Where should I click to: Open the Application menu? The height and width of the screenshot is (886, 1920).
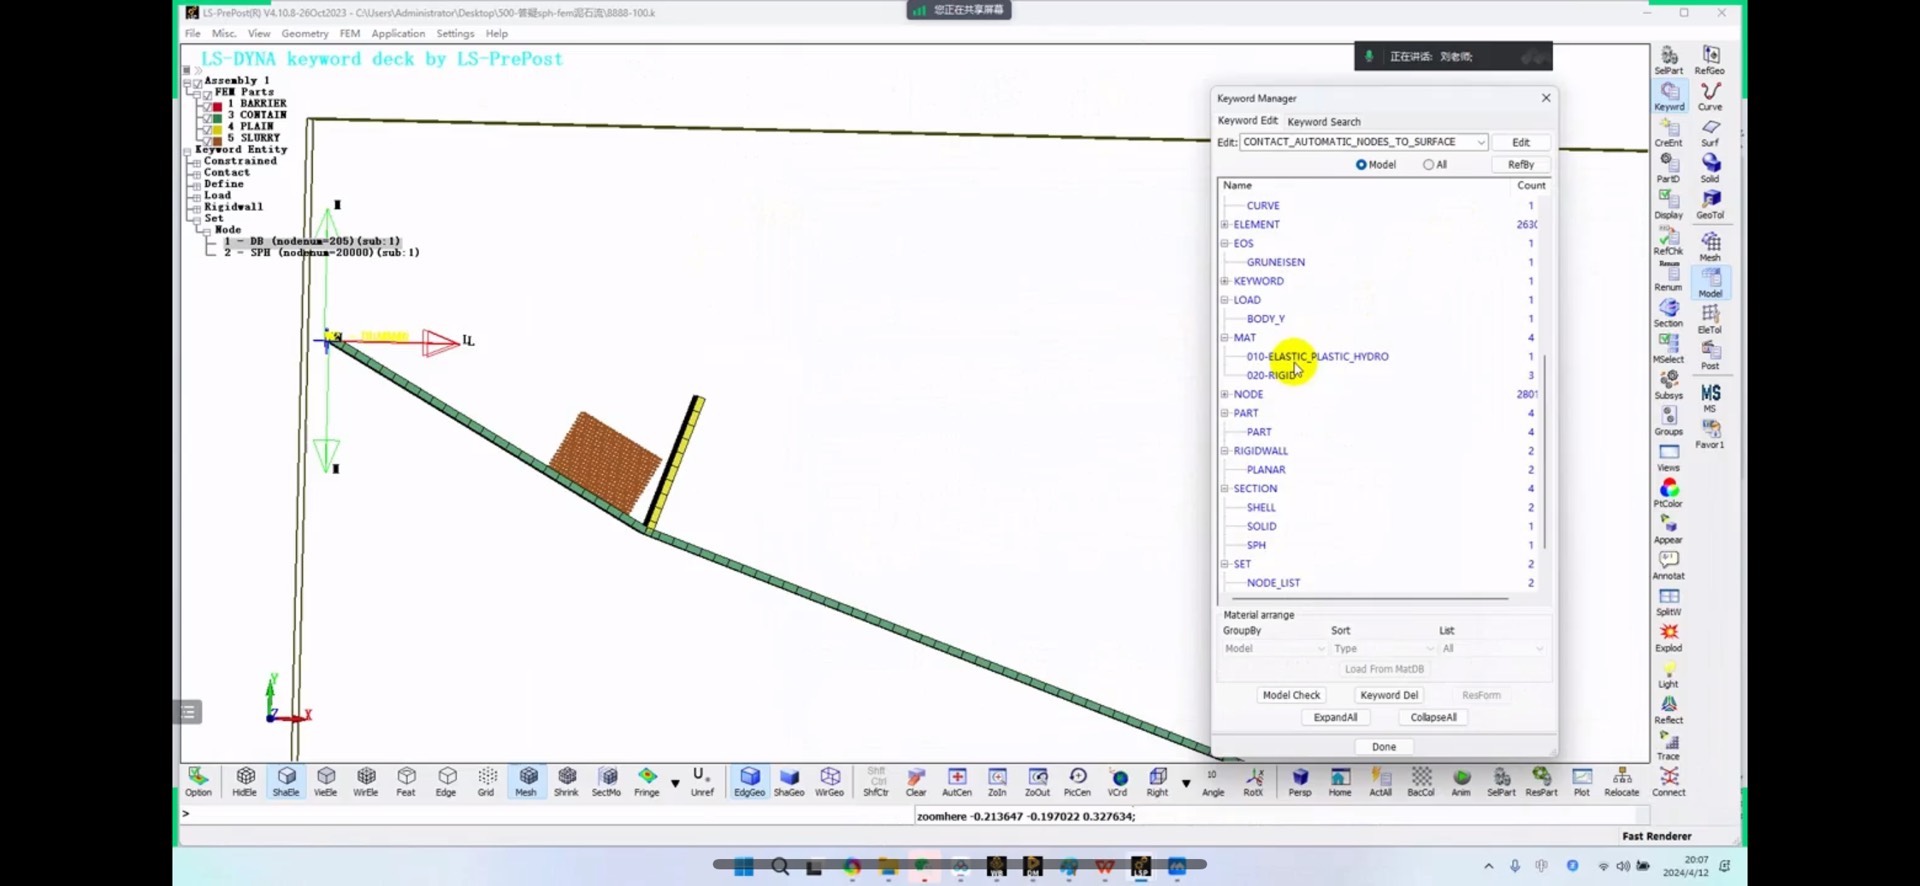pos(398,33)
